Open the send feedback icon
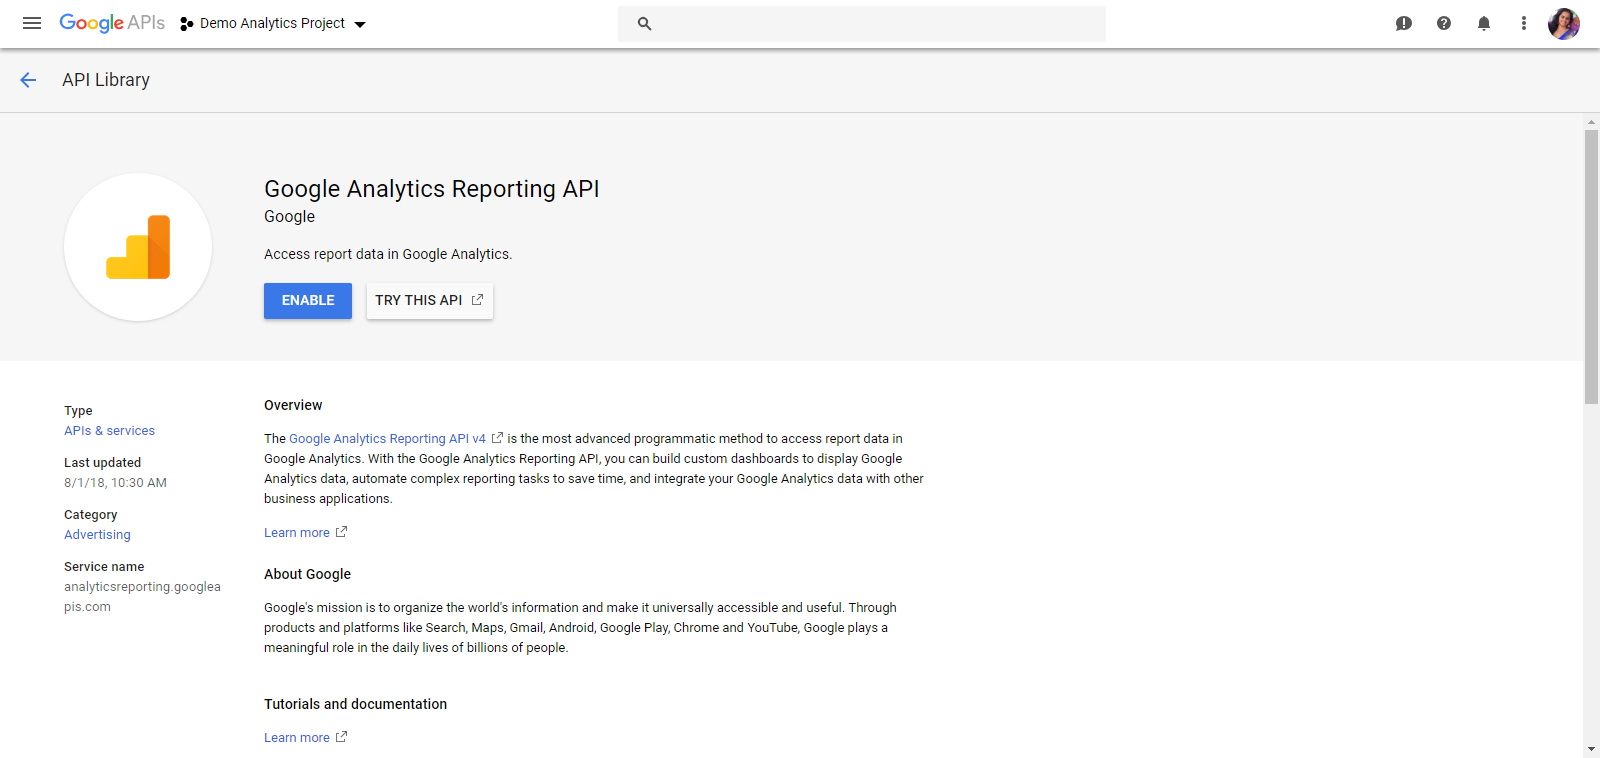Image resolution: width=1600 pixels, height=758 pixels. coord(1404,23)
